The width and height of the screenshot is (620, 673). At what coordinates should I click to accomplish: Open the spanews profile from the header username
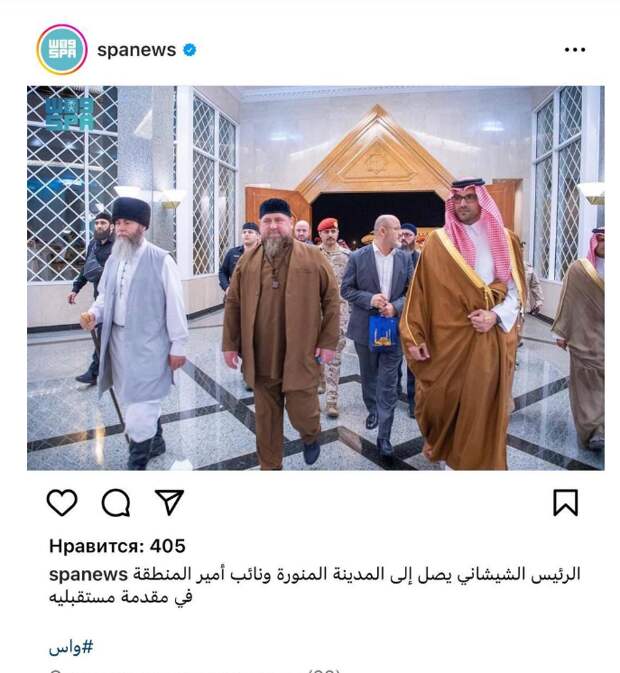[x=136, y=50]
